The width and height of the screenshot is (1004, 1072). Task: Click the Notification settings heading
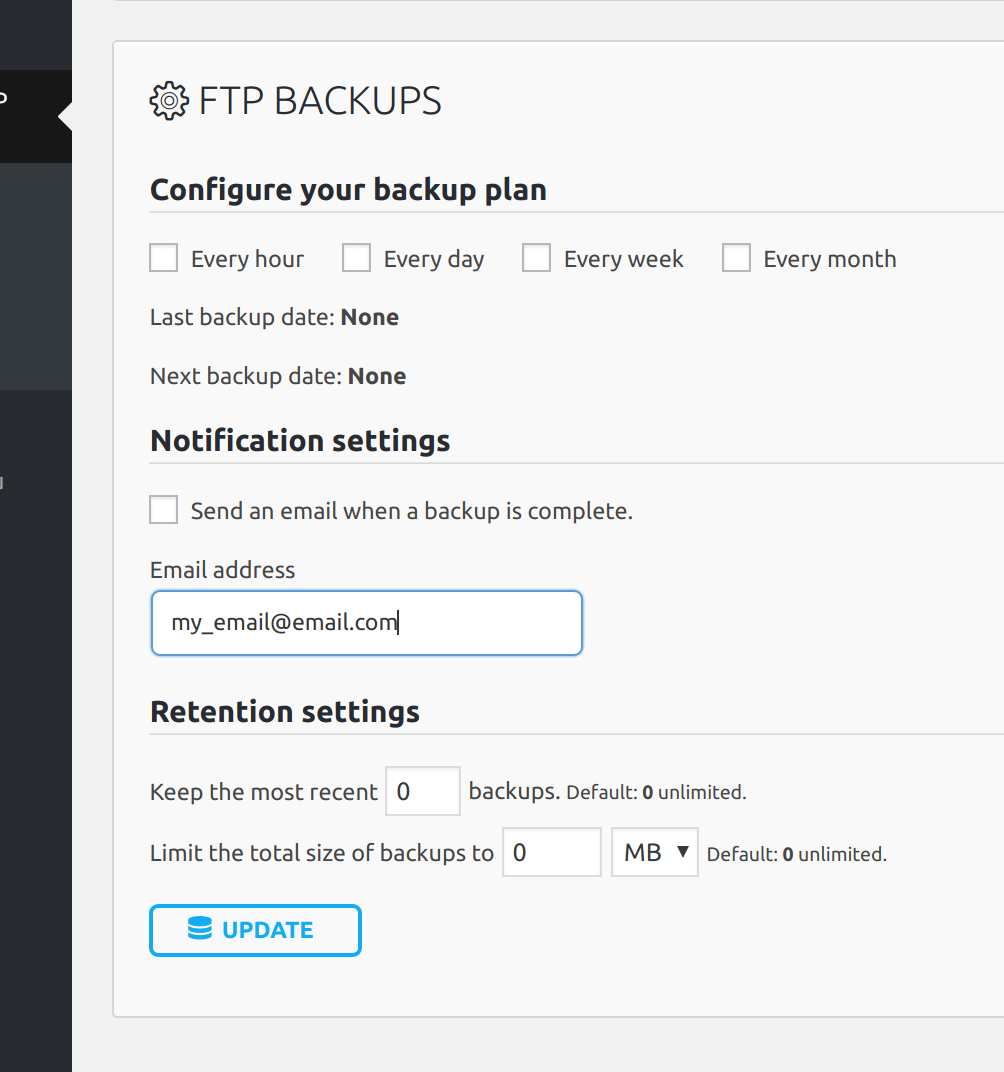pos(300,441)
